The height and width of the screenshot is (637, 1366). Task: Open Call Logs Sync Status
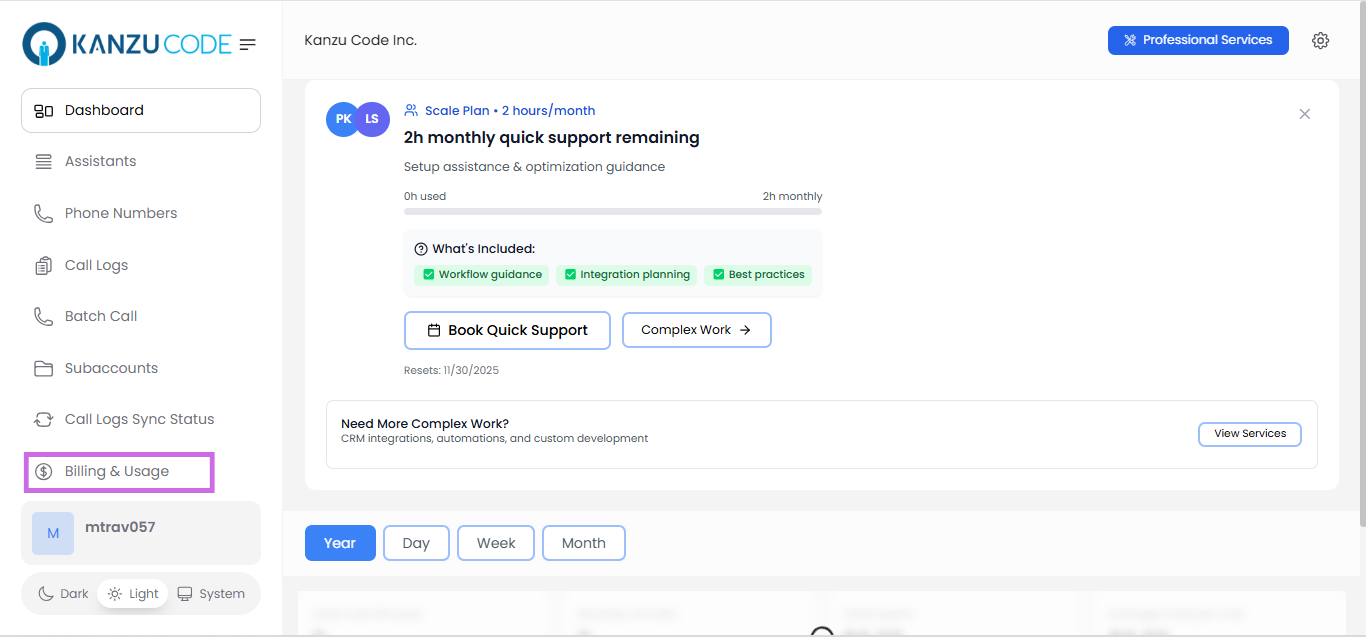[141, 420]
